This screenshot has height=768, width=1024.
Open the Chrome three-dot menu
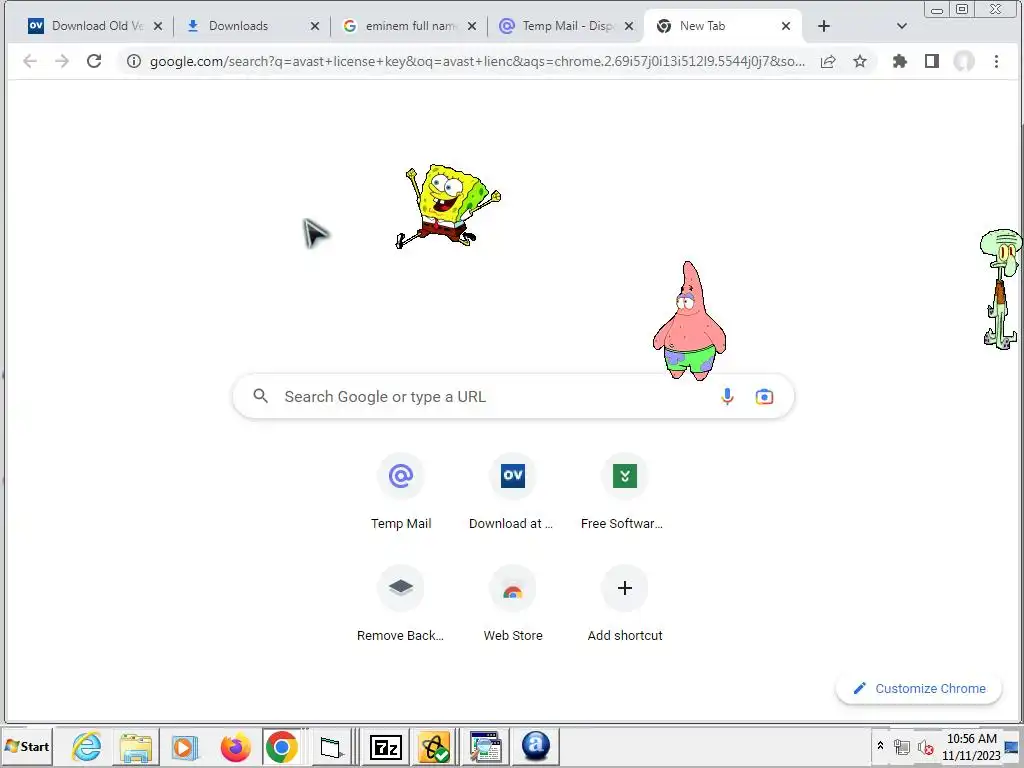coord(996,61)
